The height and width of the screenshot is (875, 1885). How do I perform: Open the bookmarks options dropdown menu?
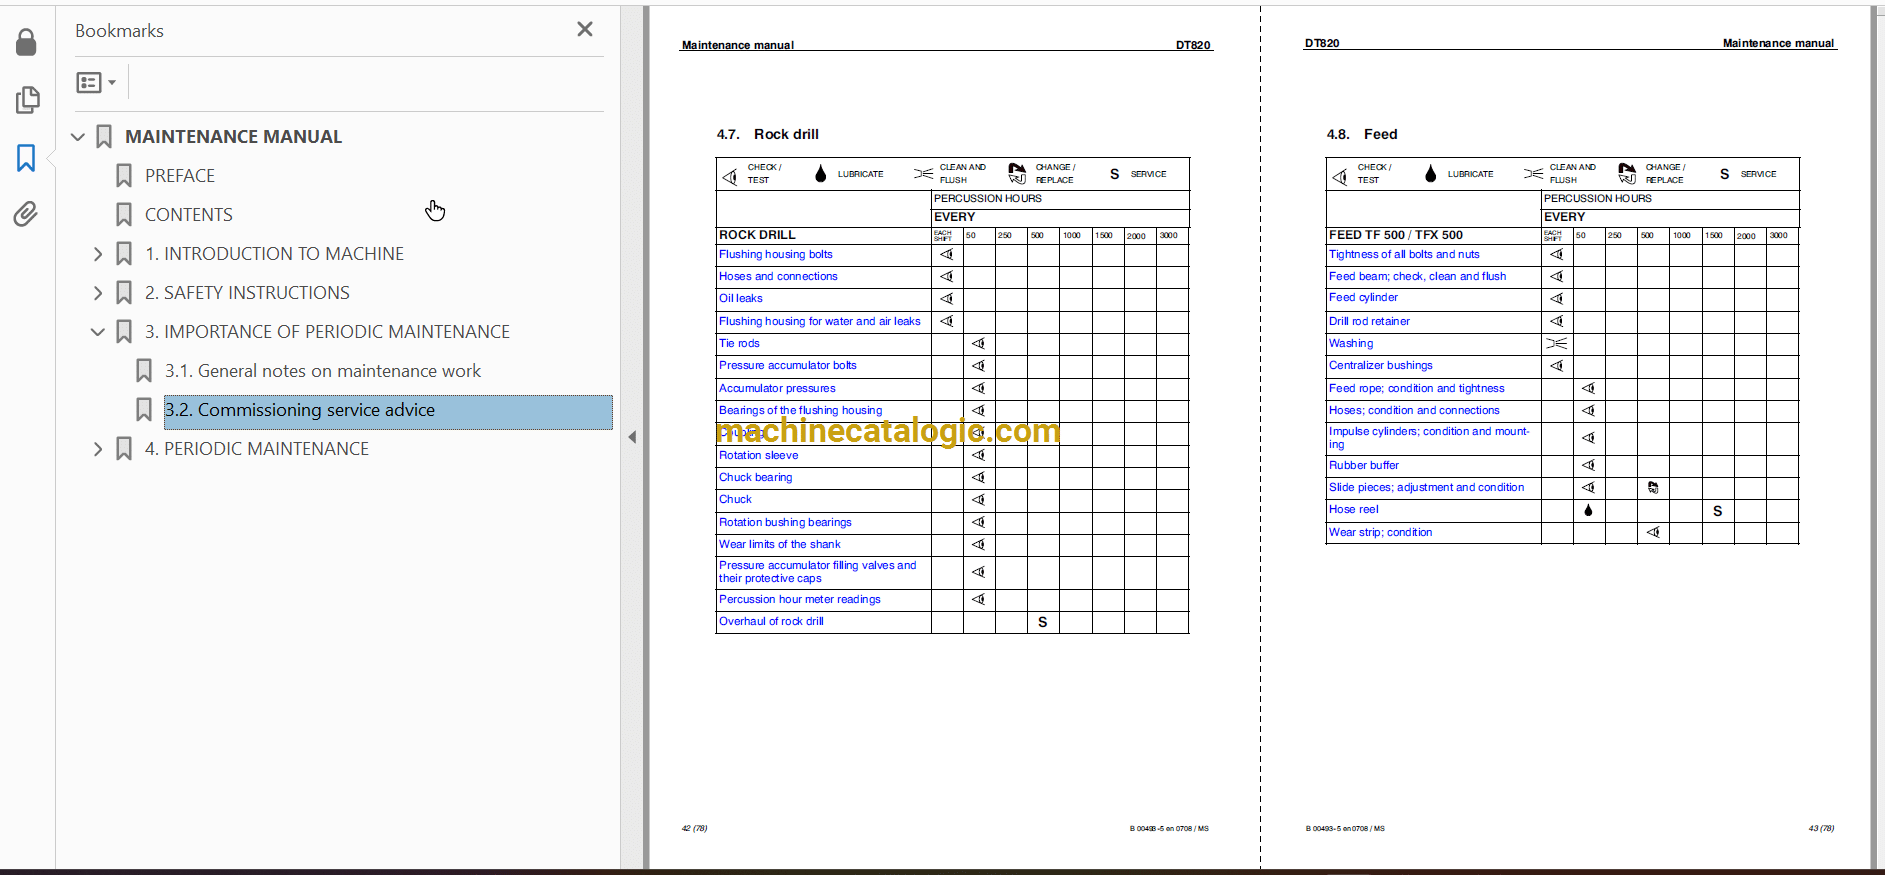click(x=97, y=82)
